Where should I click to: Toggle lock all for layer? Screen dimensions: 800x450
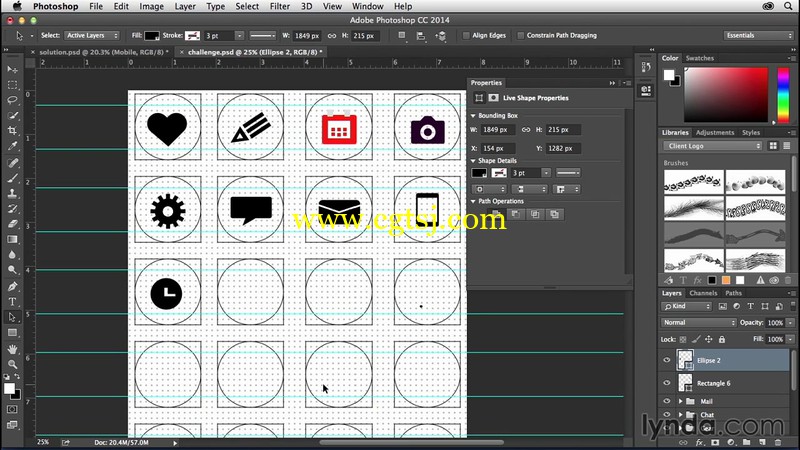pos(721,339)
